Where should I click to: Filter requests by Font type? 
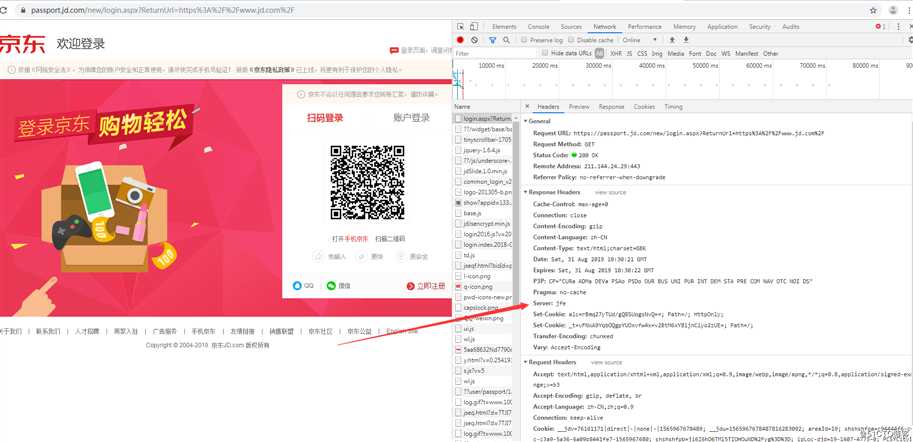[695, 53]
